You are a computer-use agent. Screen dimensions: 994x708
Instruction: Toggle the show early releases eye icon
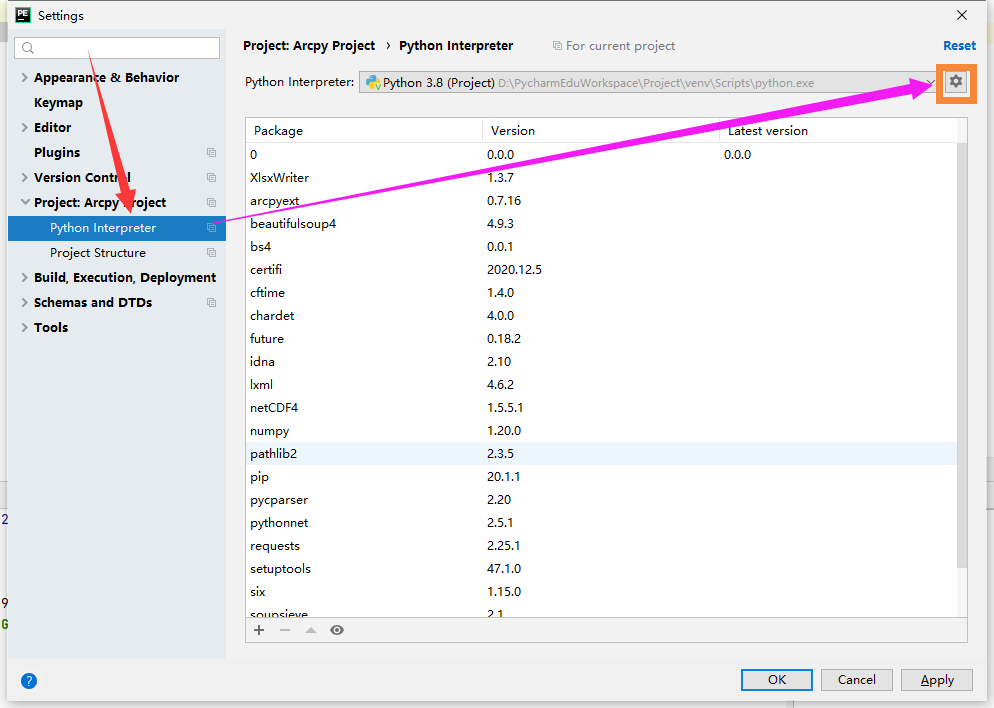coord(337,630)
